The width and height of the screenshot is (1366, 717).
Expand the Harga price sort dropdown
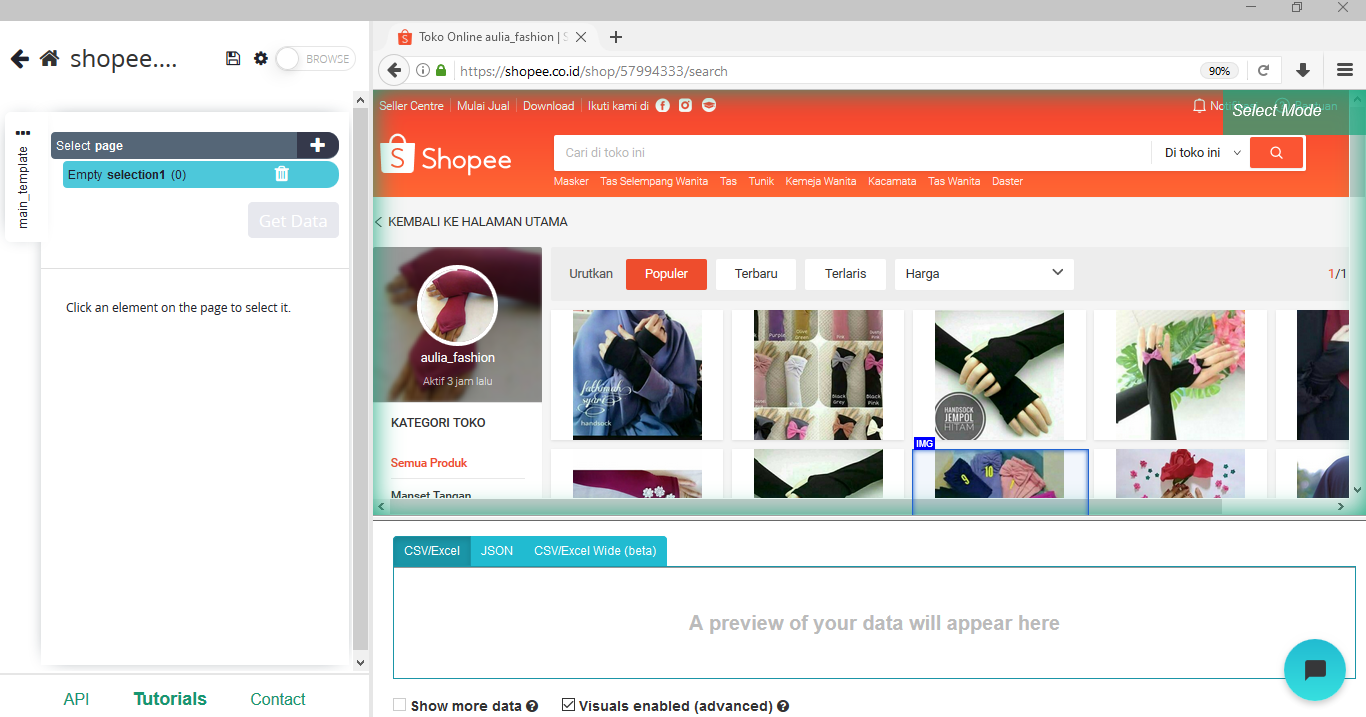point(984,274)
